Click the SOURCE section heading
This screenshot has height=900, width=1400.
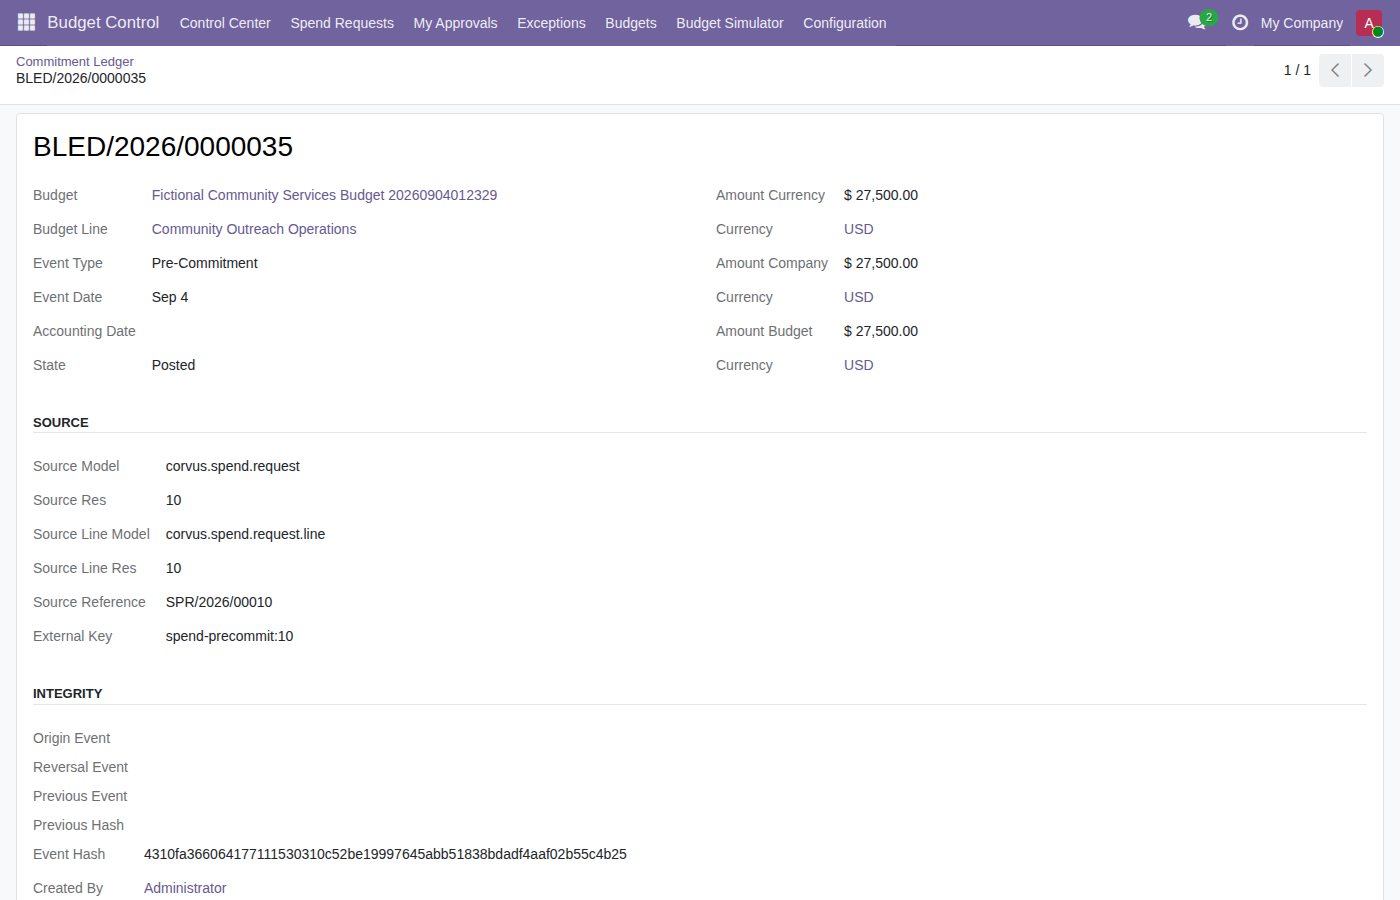pos(61,422)
